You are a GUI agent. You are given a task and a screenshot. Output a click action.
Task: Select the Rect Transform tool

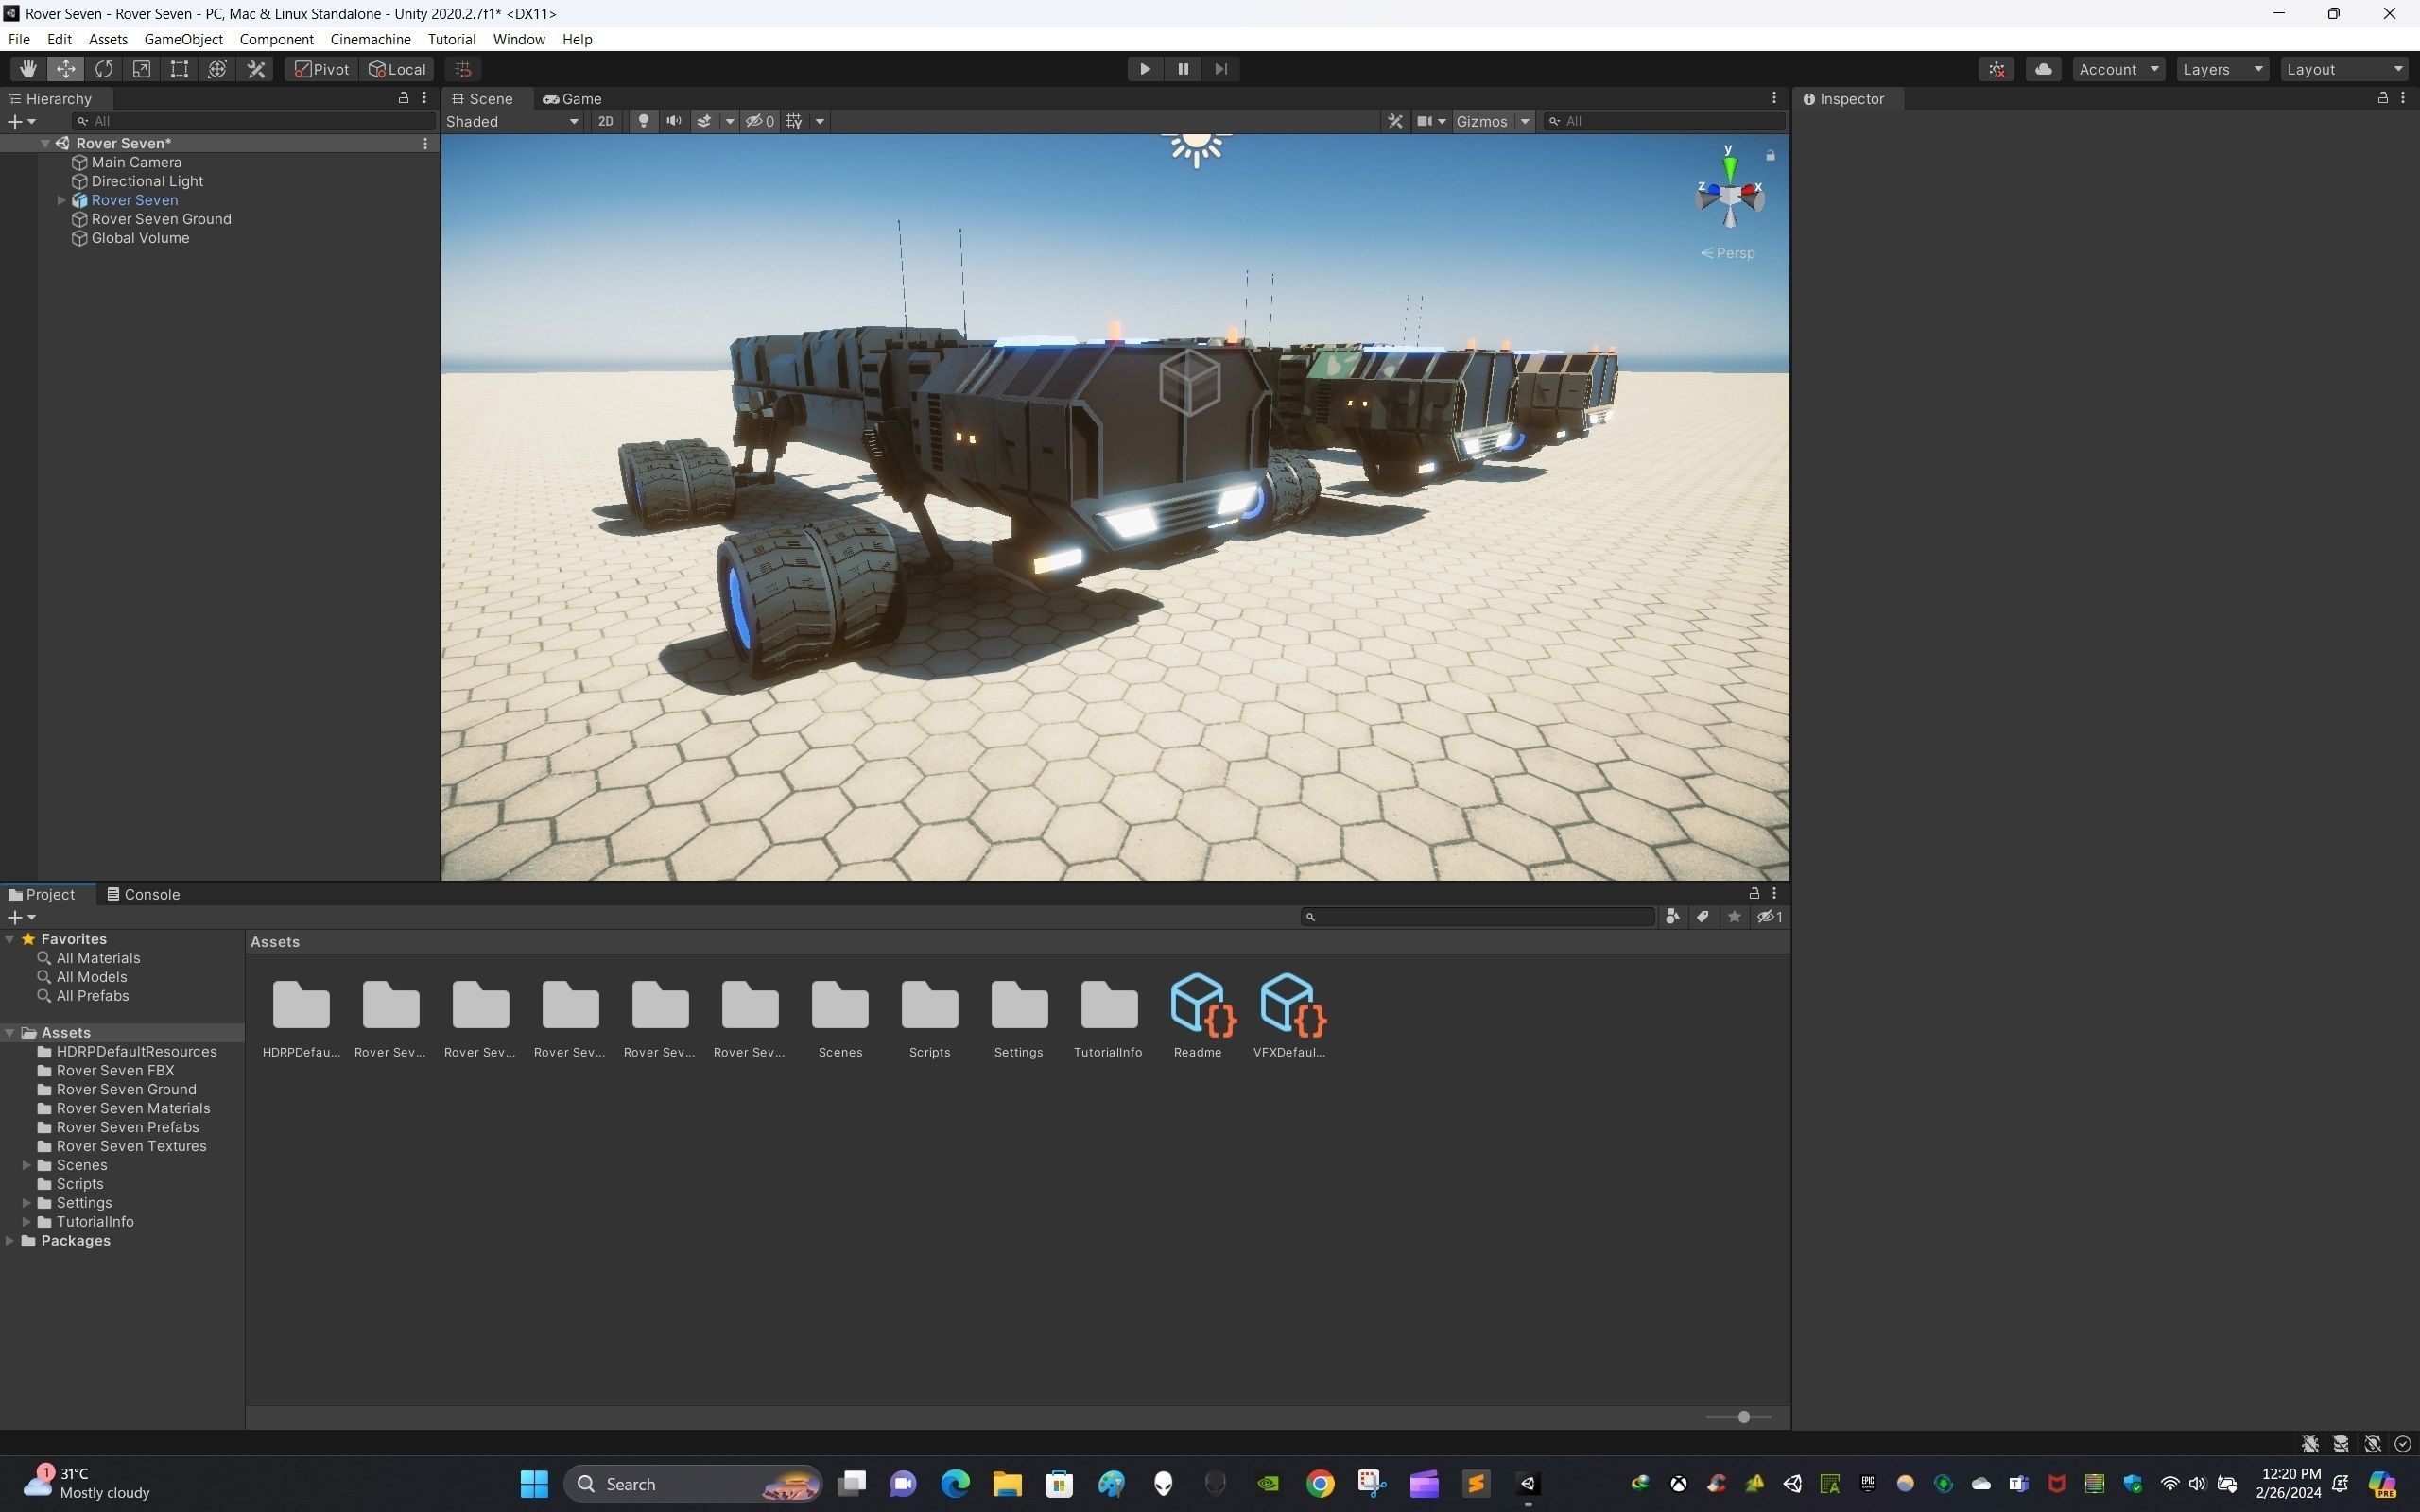pos(179,69)
